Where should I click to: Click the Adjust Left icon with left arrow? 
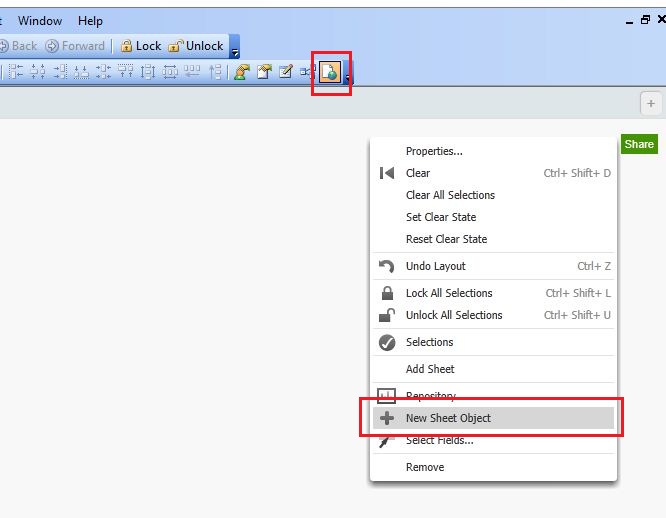(192, 71)
